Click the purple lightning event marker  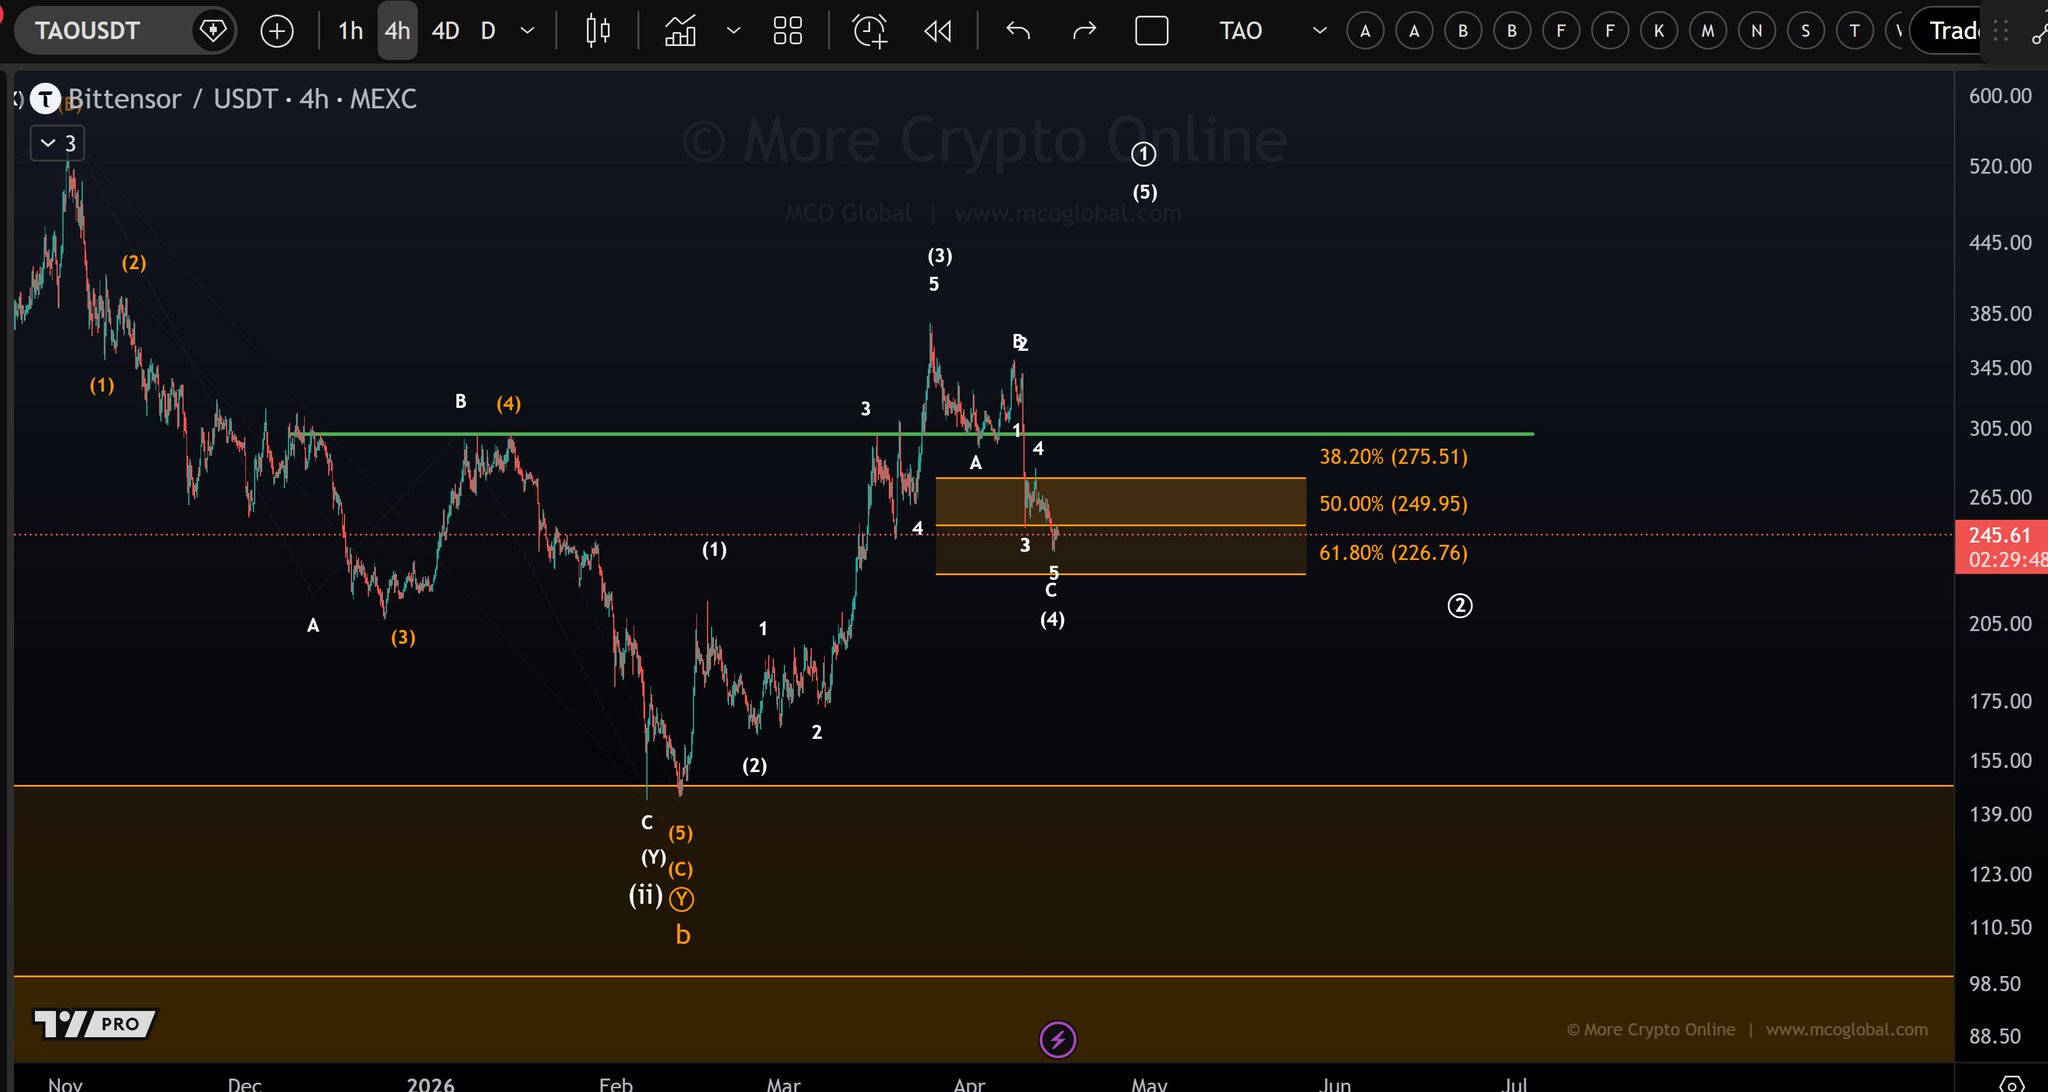tap(1058, 1040)
